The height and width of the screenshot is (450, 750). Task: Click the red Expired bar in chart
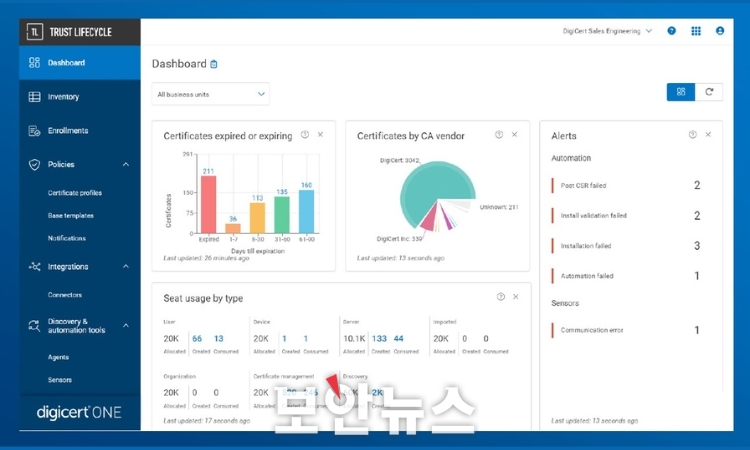coord(209,205)
